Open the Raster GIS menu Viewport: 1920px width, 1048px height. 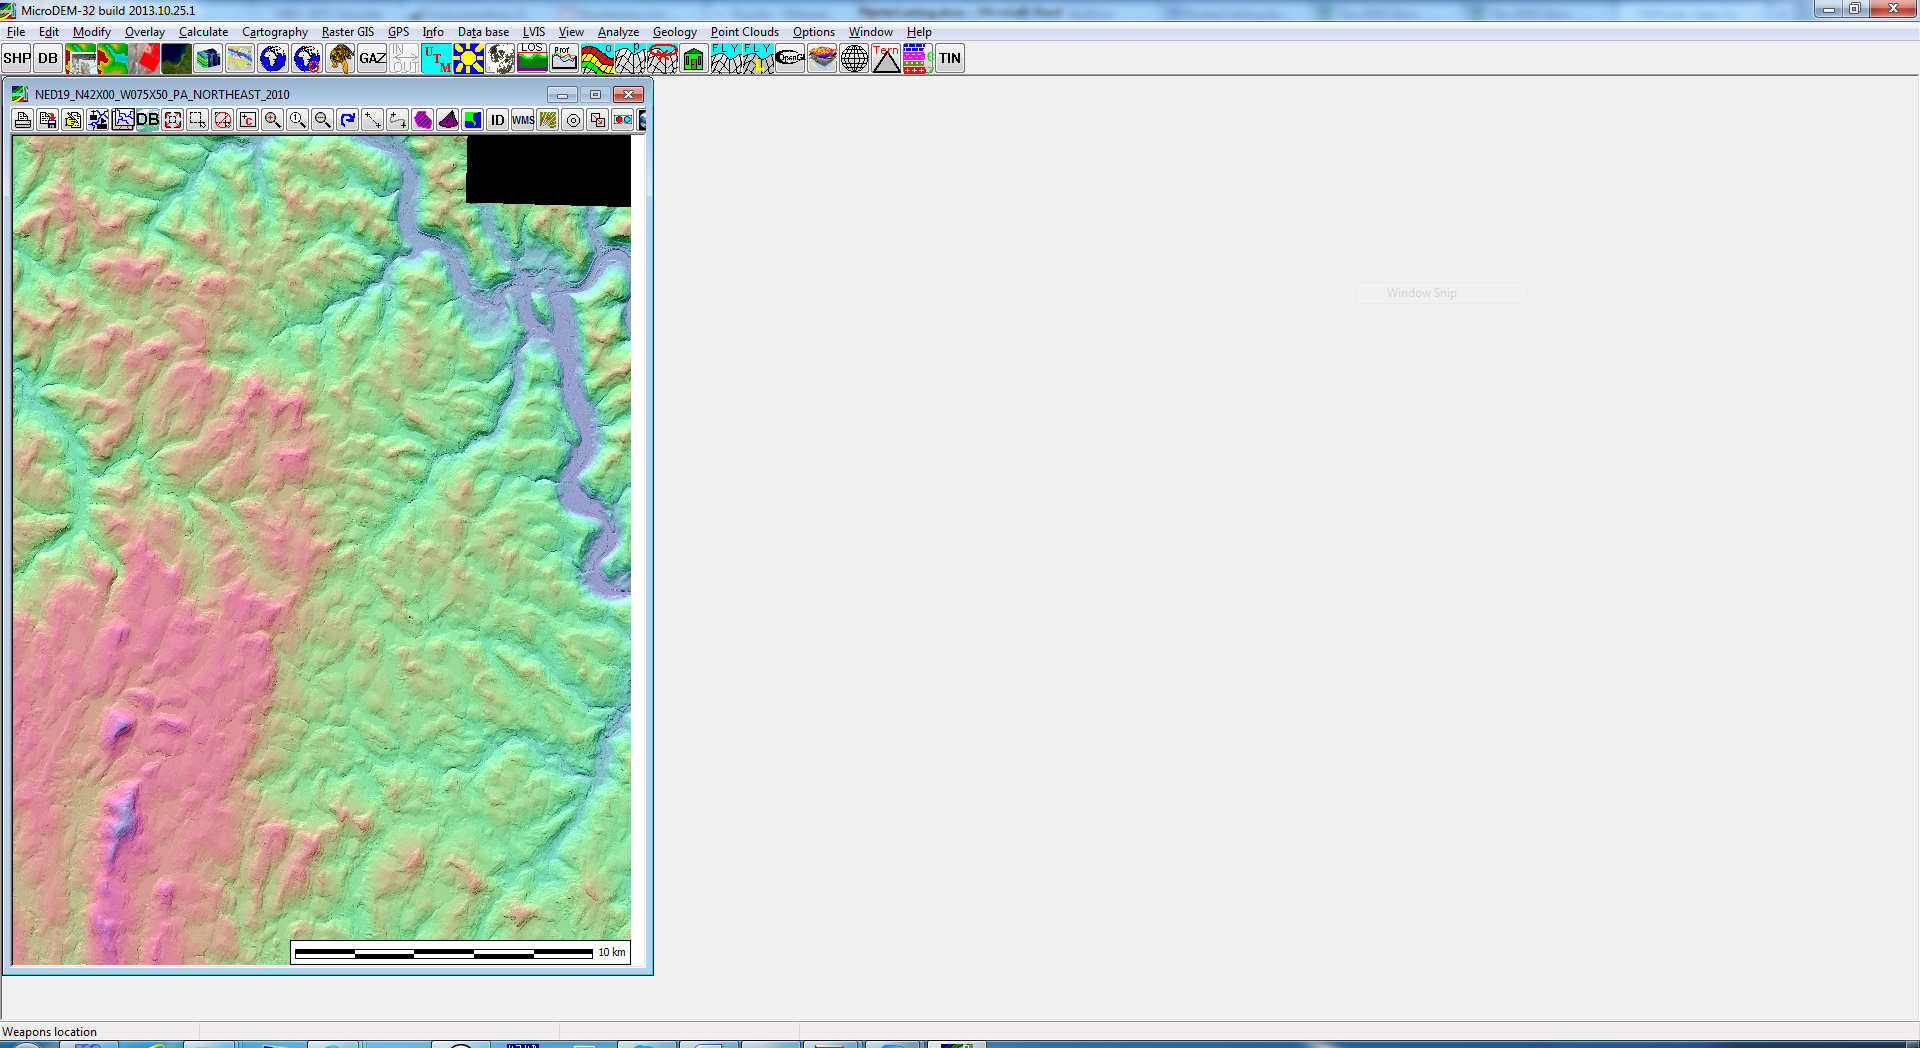(x=347, y=32)
